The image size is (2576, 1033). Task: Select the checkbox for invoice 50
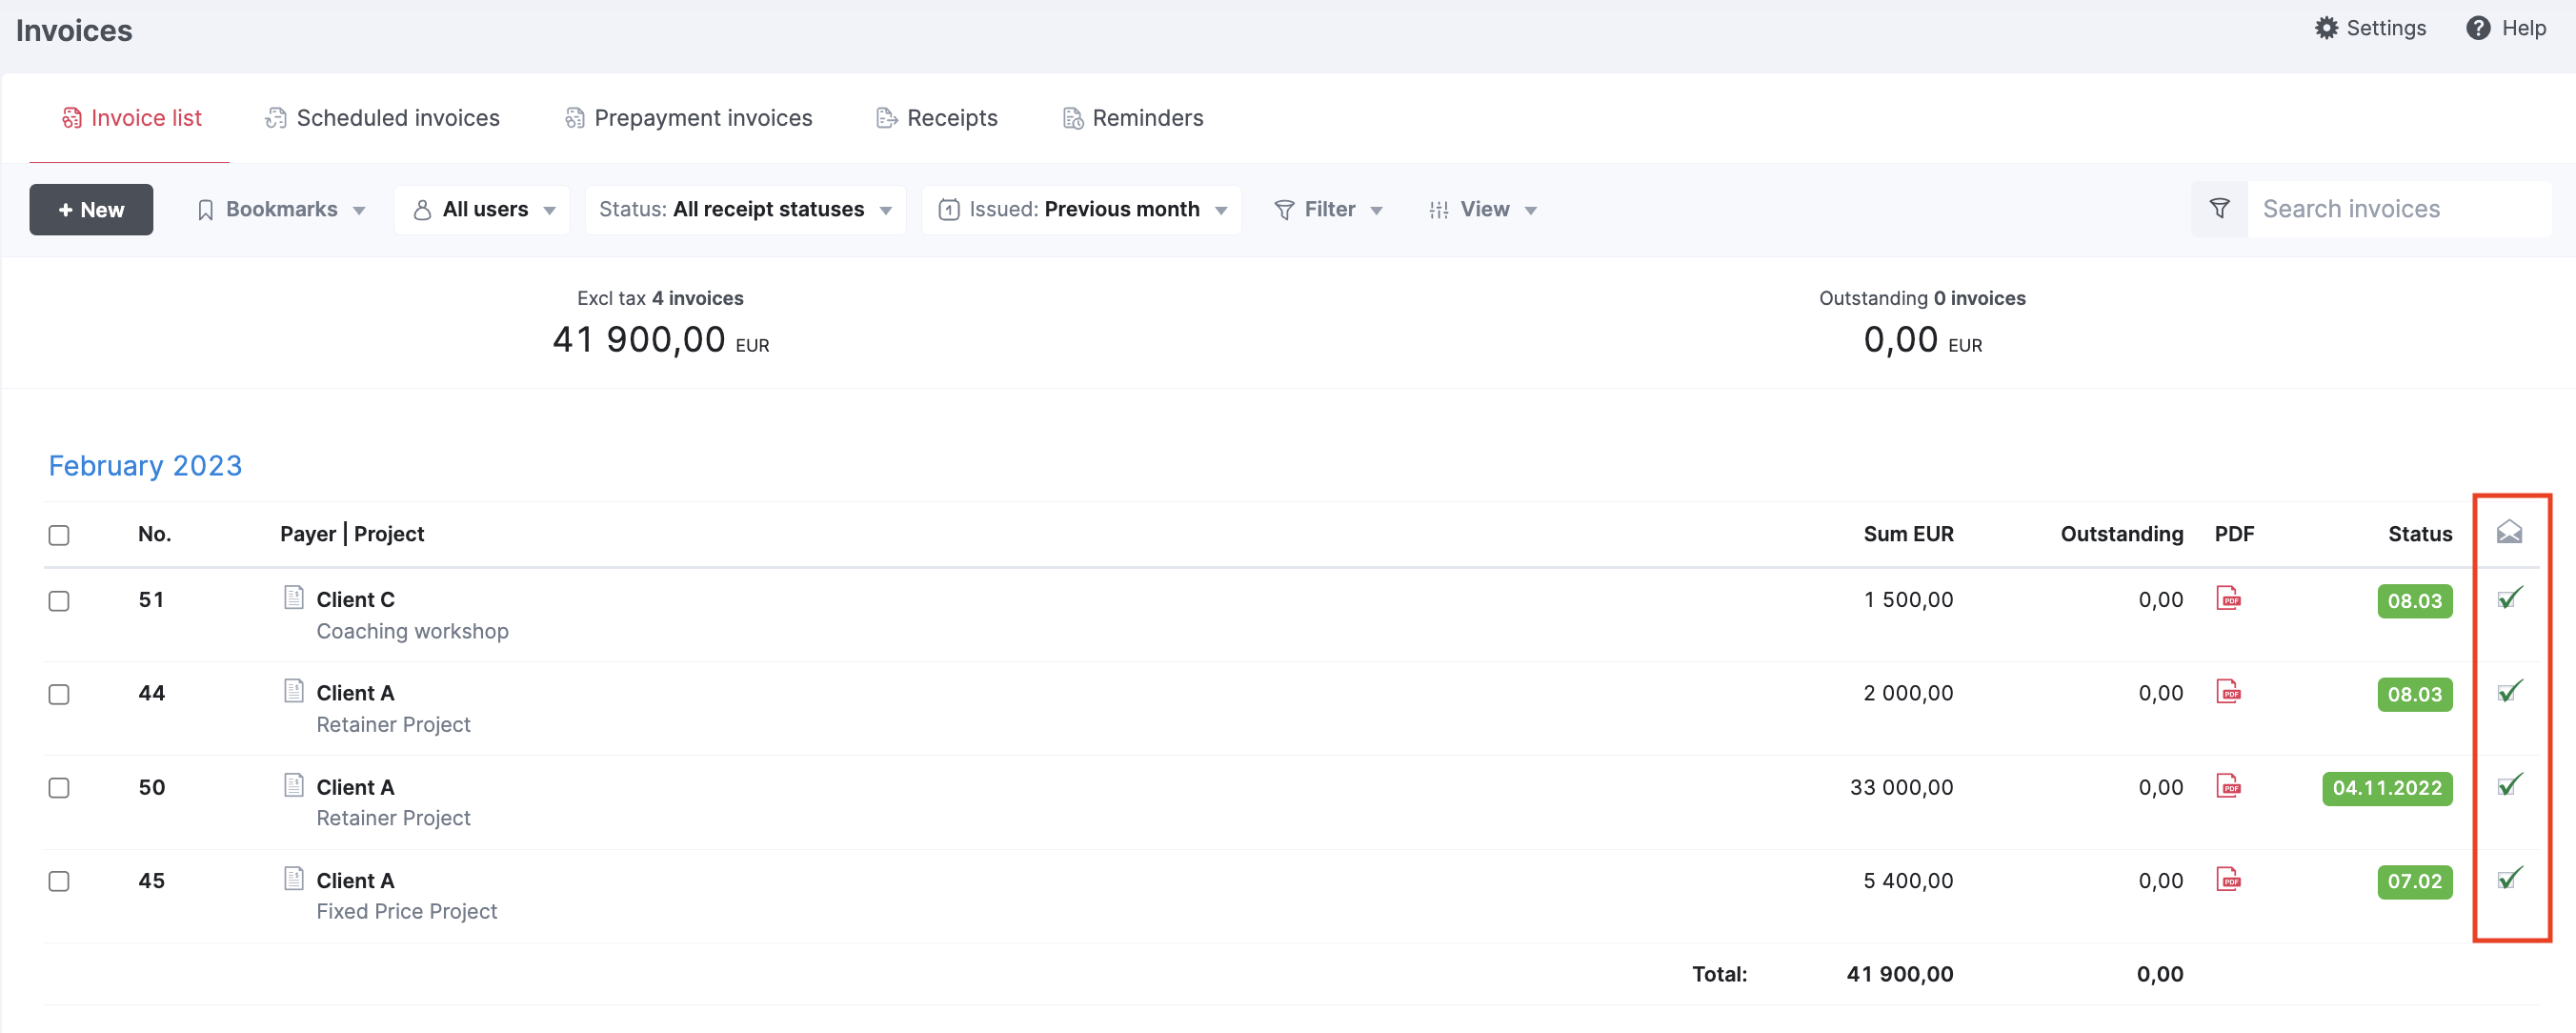click(x=59, y=788)
